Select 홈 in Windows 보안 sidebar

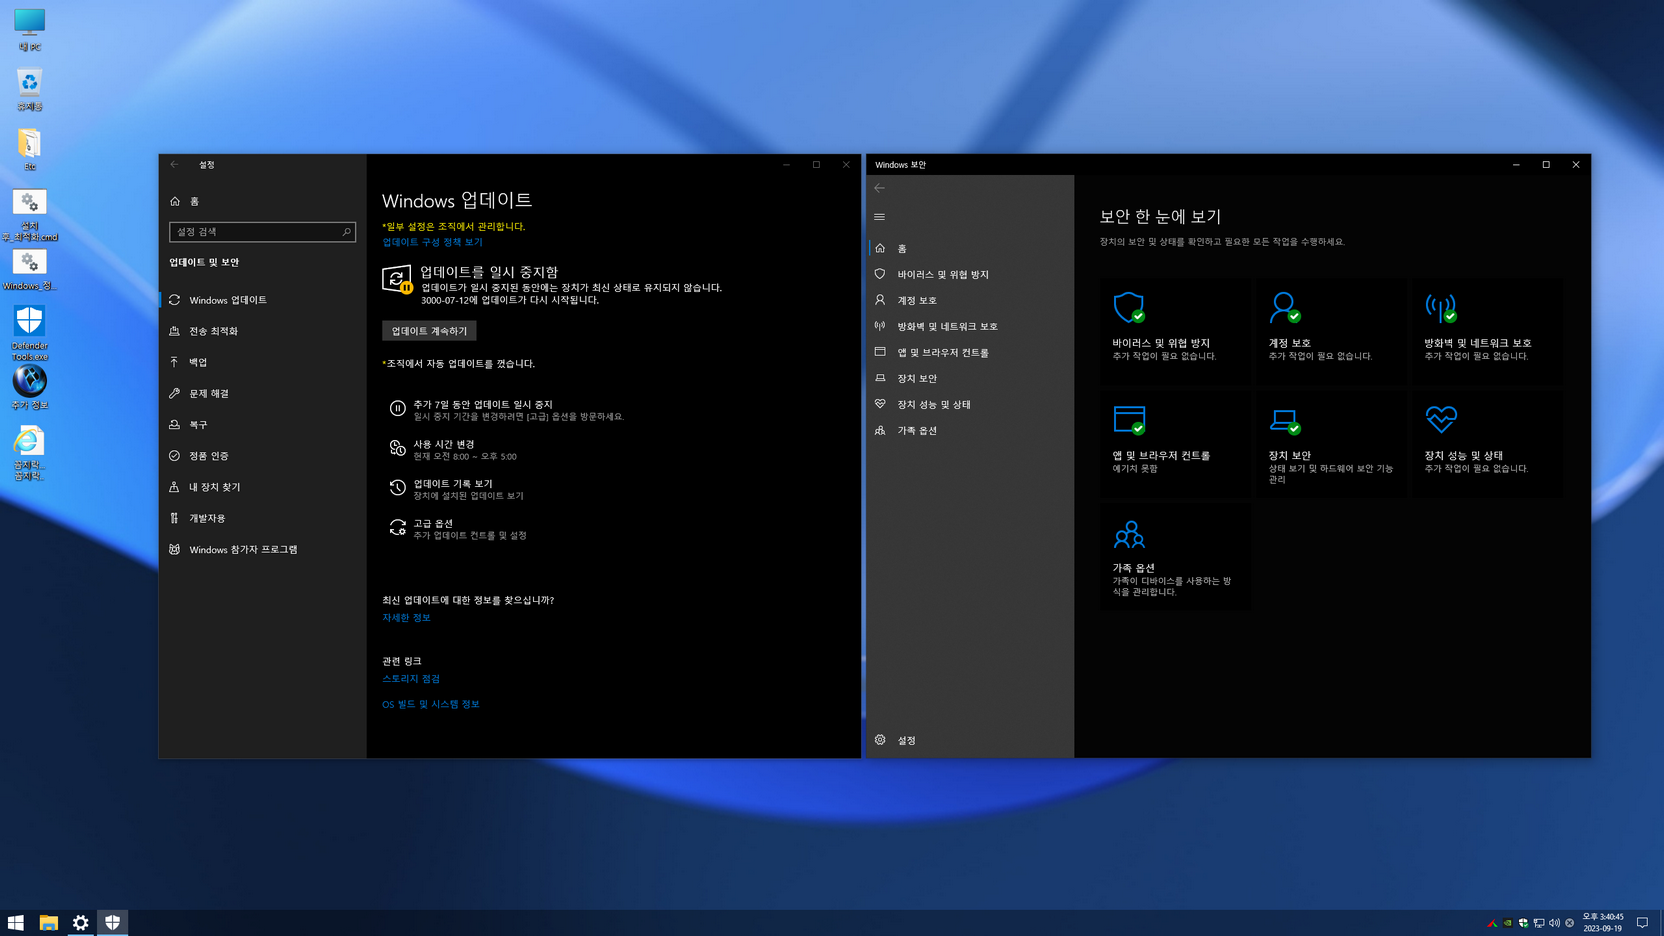(x=970, y=248)
